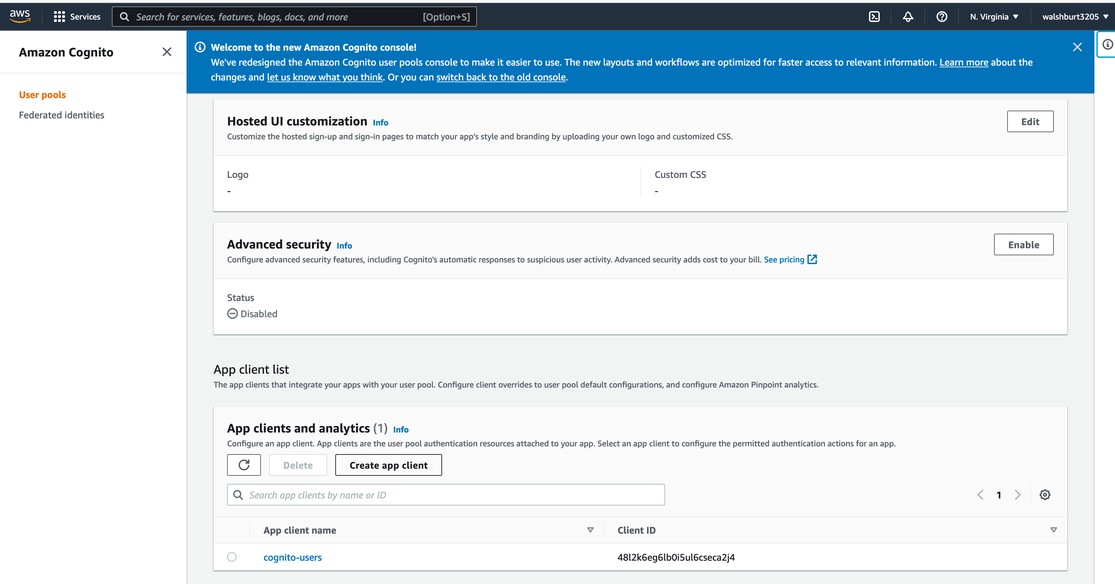Open Info link for Hosted UI customization
This screenshot has height=584, width=1115.
point(380,122)
